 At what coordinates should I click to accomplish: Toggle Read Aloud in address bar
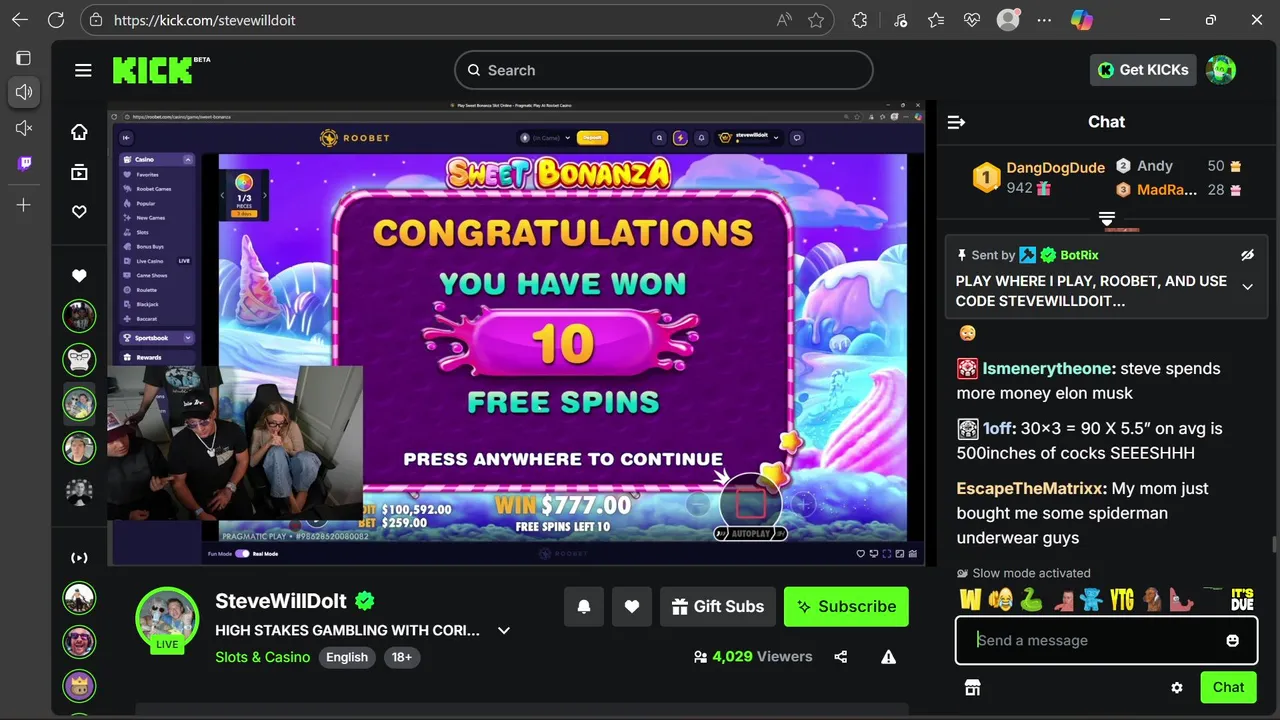pyautogui.click(x=784, y=20)
